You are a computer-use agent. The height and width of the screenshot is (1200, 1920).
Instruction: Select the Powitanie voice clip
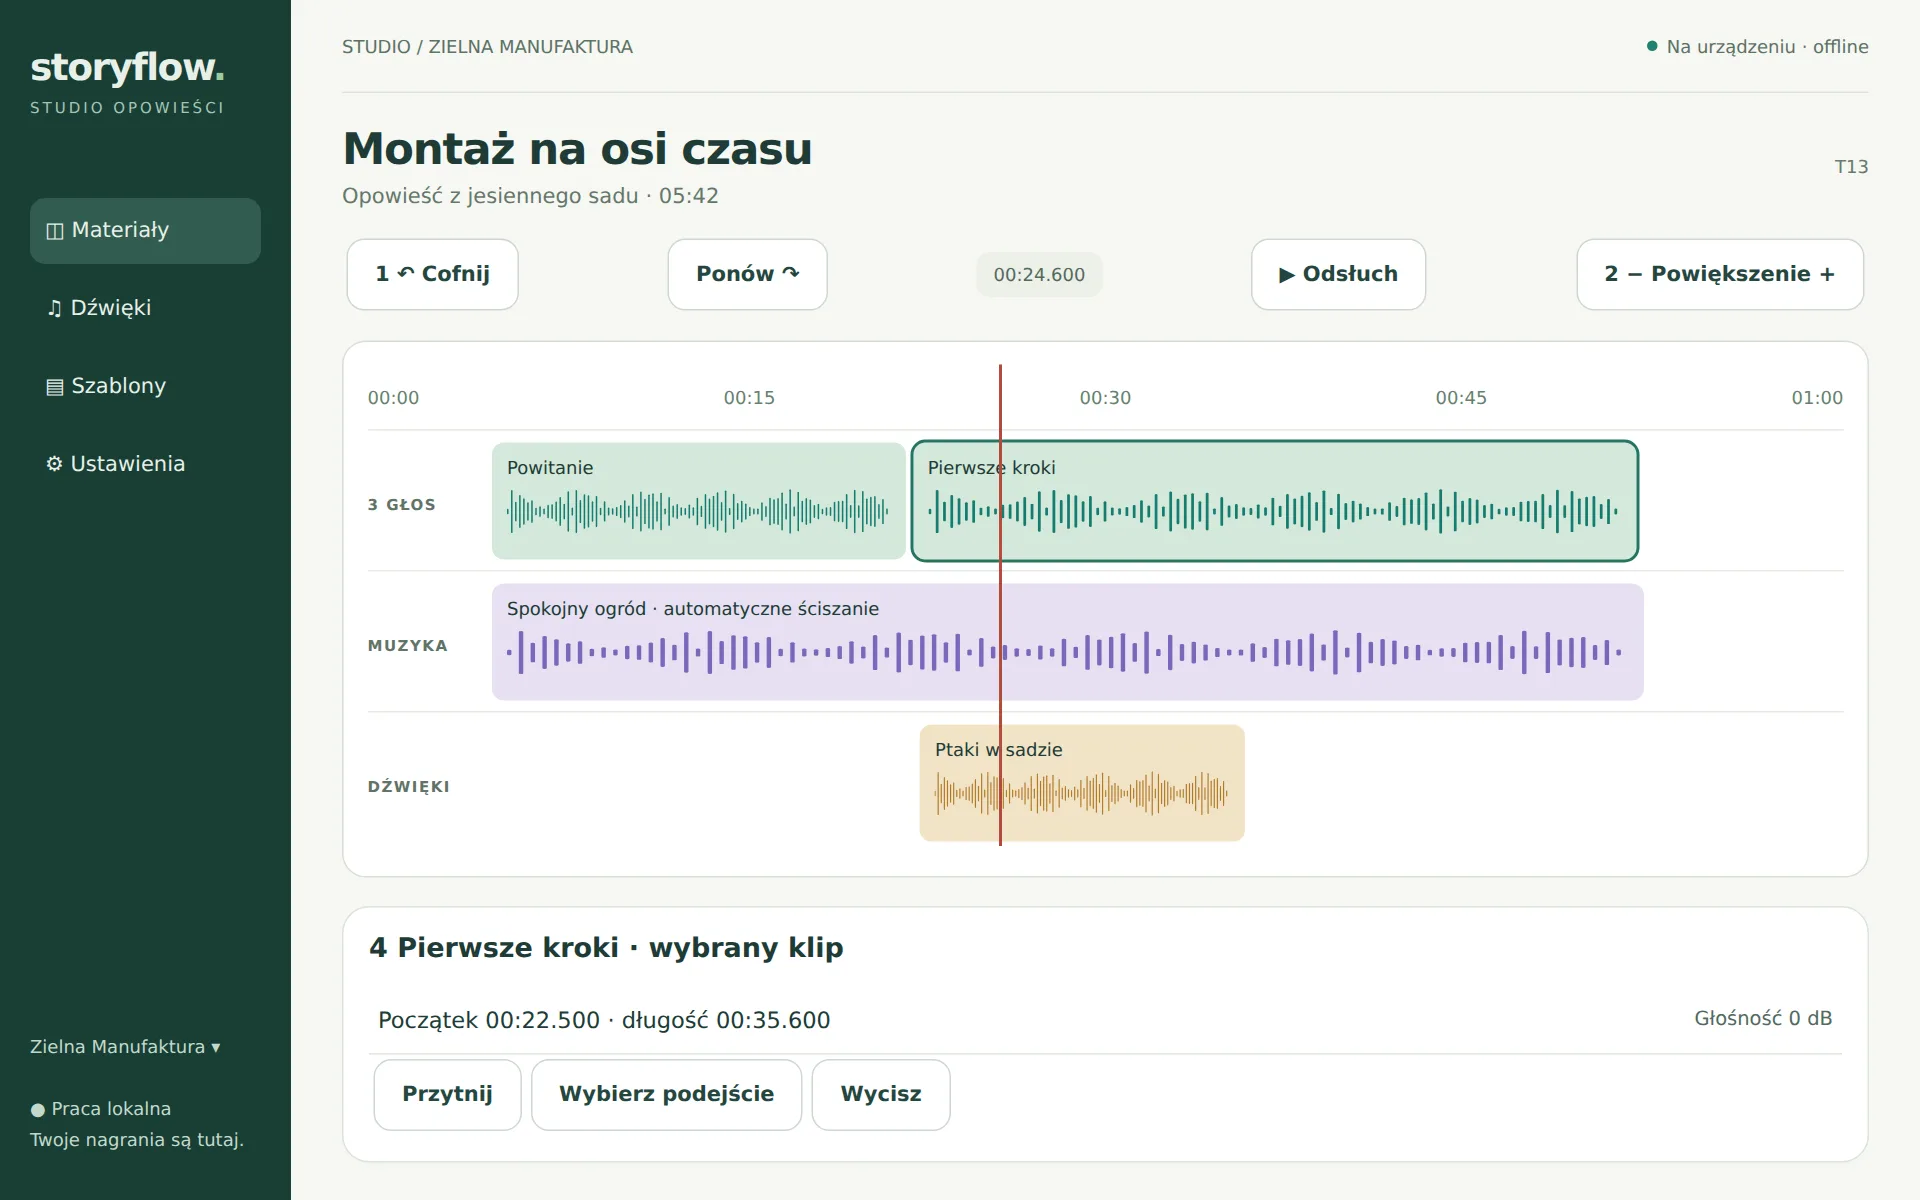click(698, 501)
